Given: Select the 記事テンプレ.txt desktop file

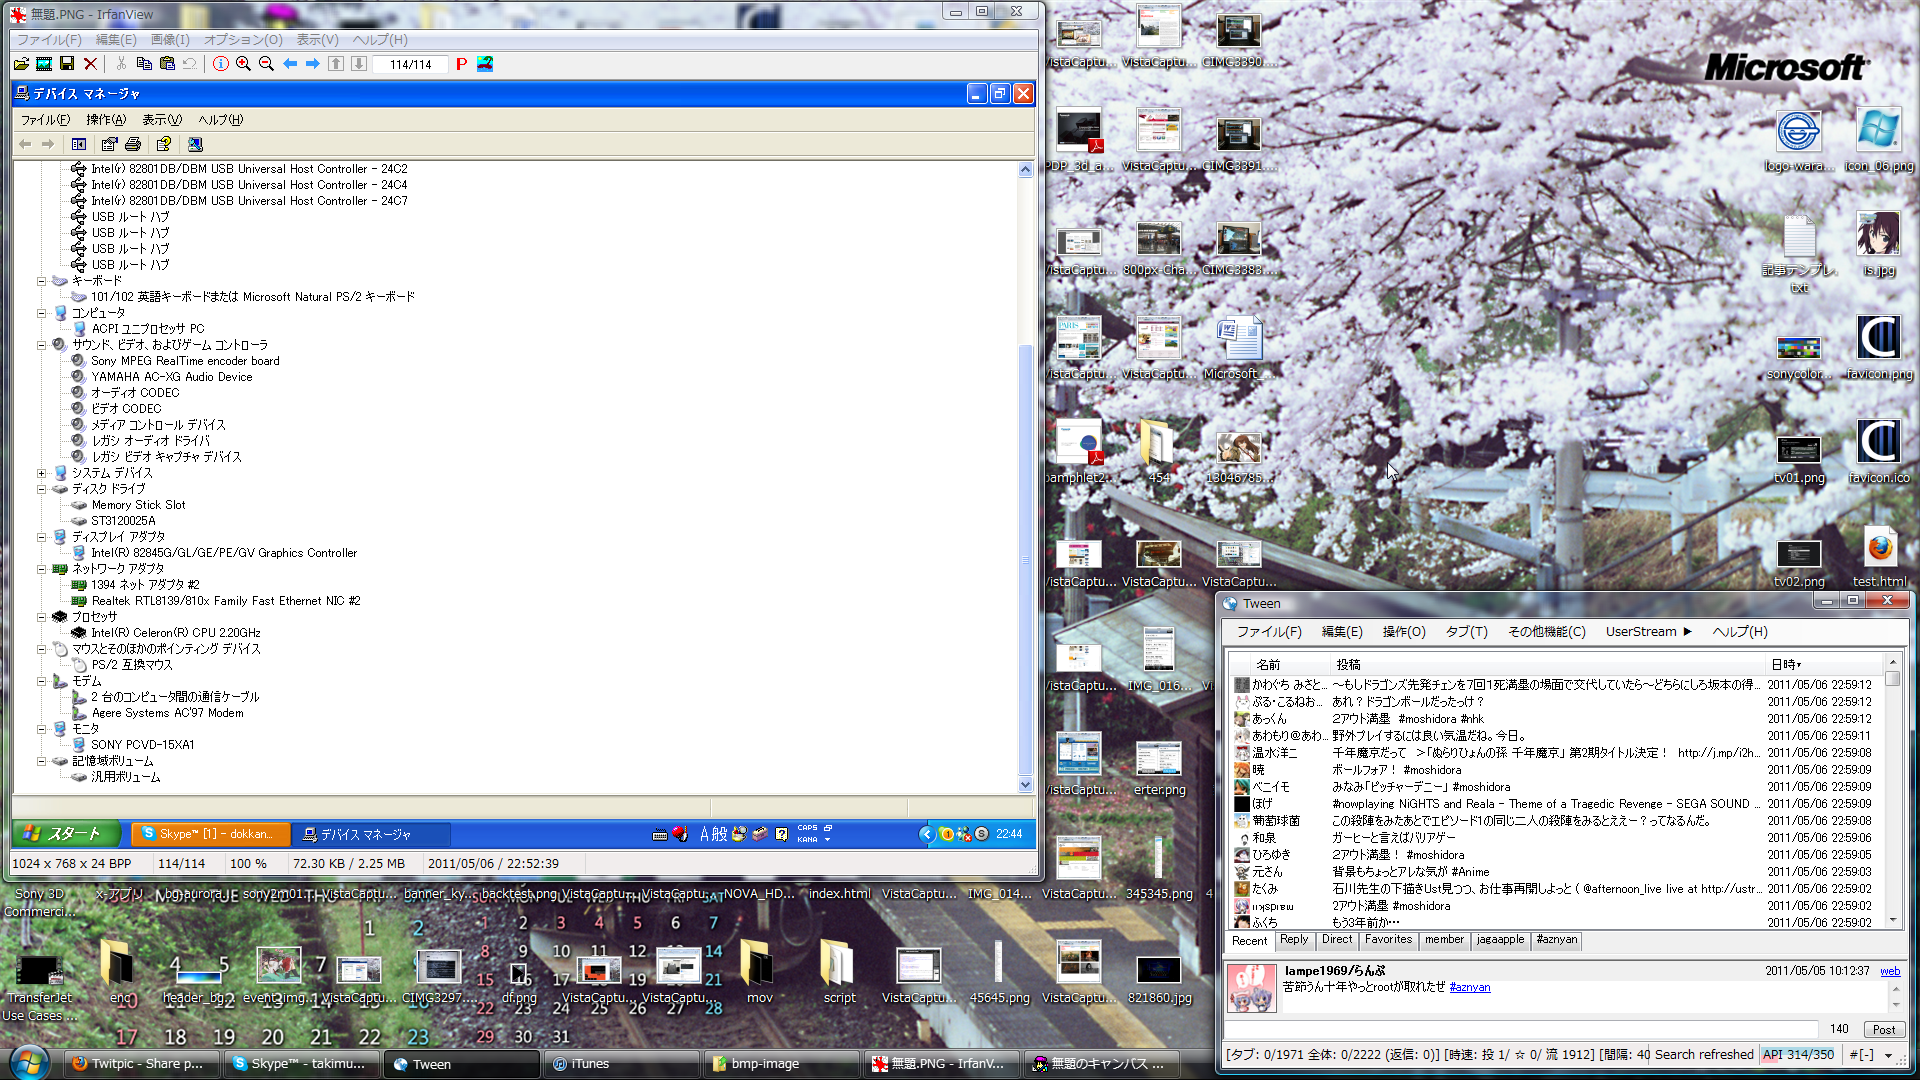Looking at the screenshot, I should click(x=1799, y=254).
